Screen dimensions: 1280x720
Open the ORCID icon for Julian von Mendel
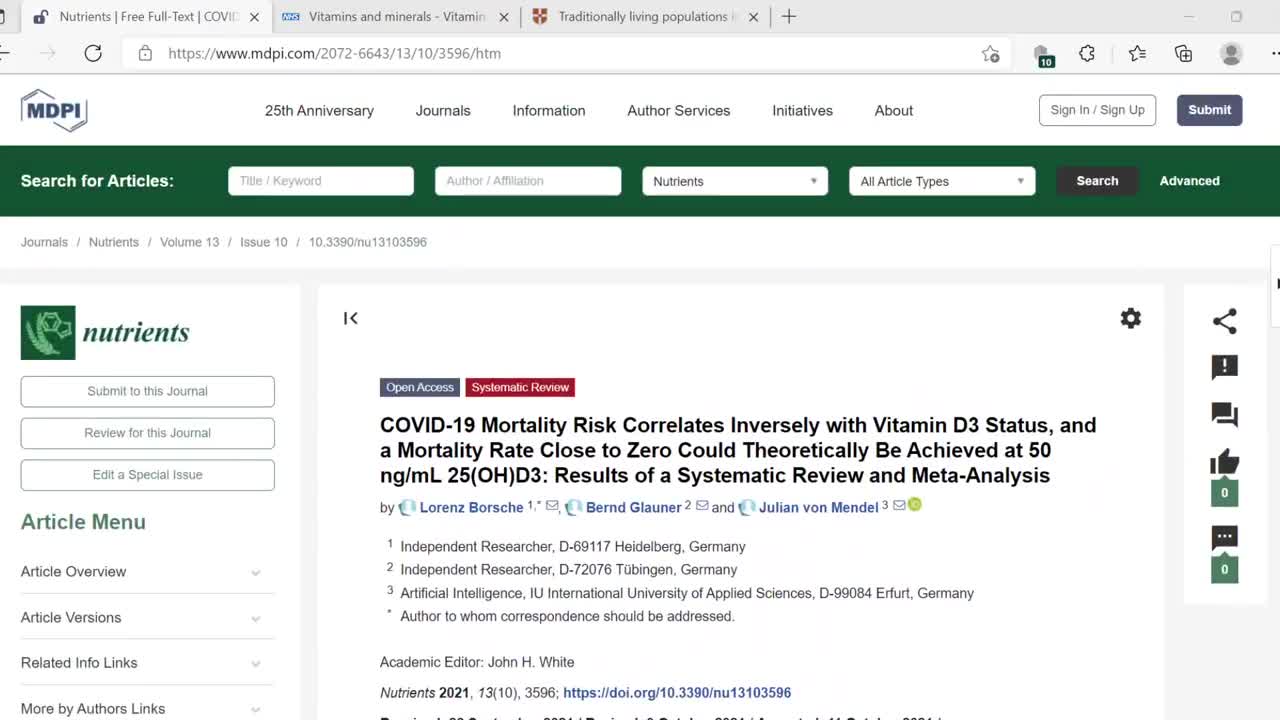(914, 505)
